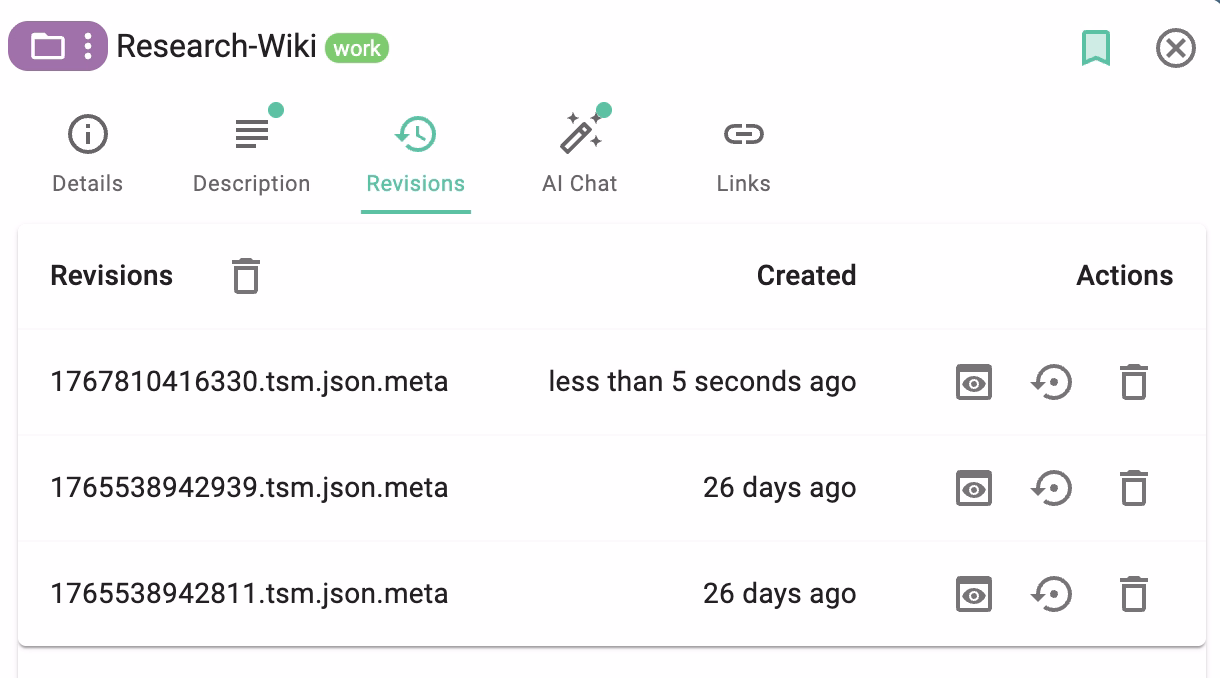Restore revision 1765538942811.tsm.json.meta
Image resolution: width=1220 pixels, height=678 pixels.
click(x=1051, y=594)
